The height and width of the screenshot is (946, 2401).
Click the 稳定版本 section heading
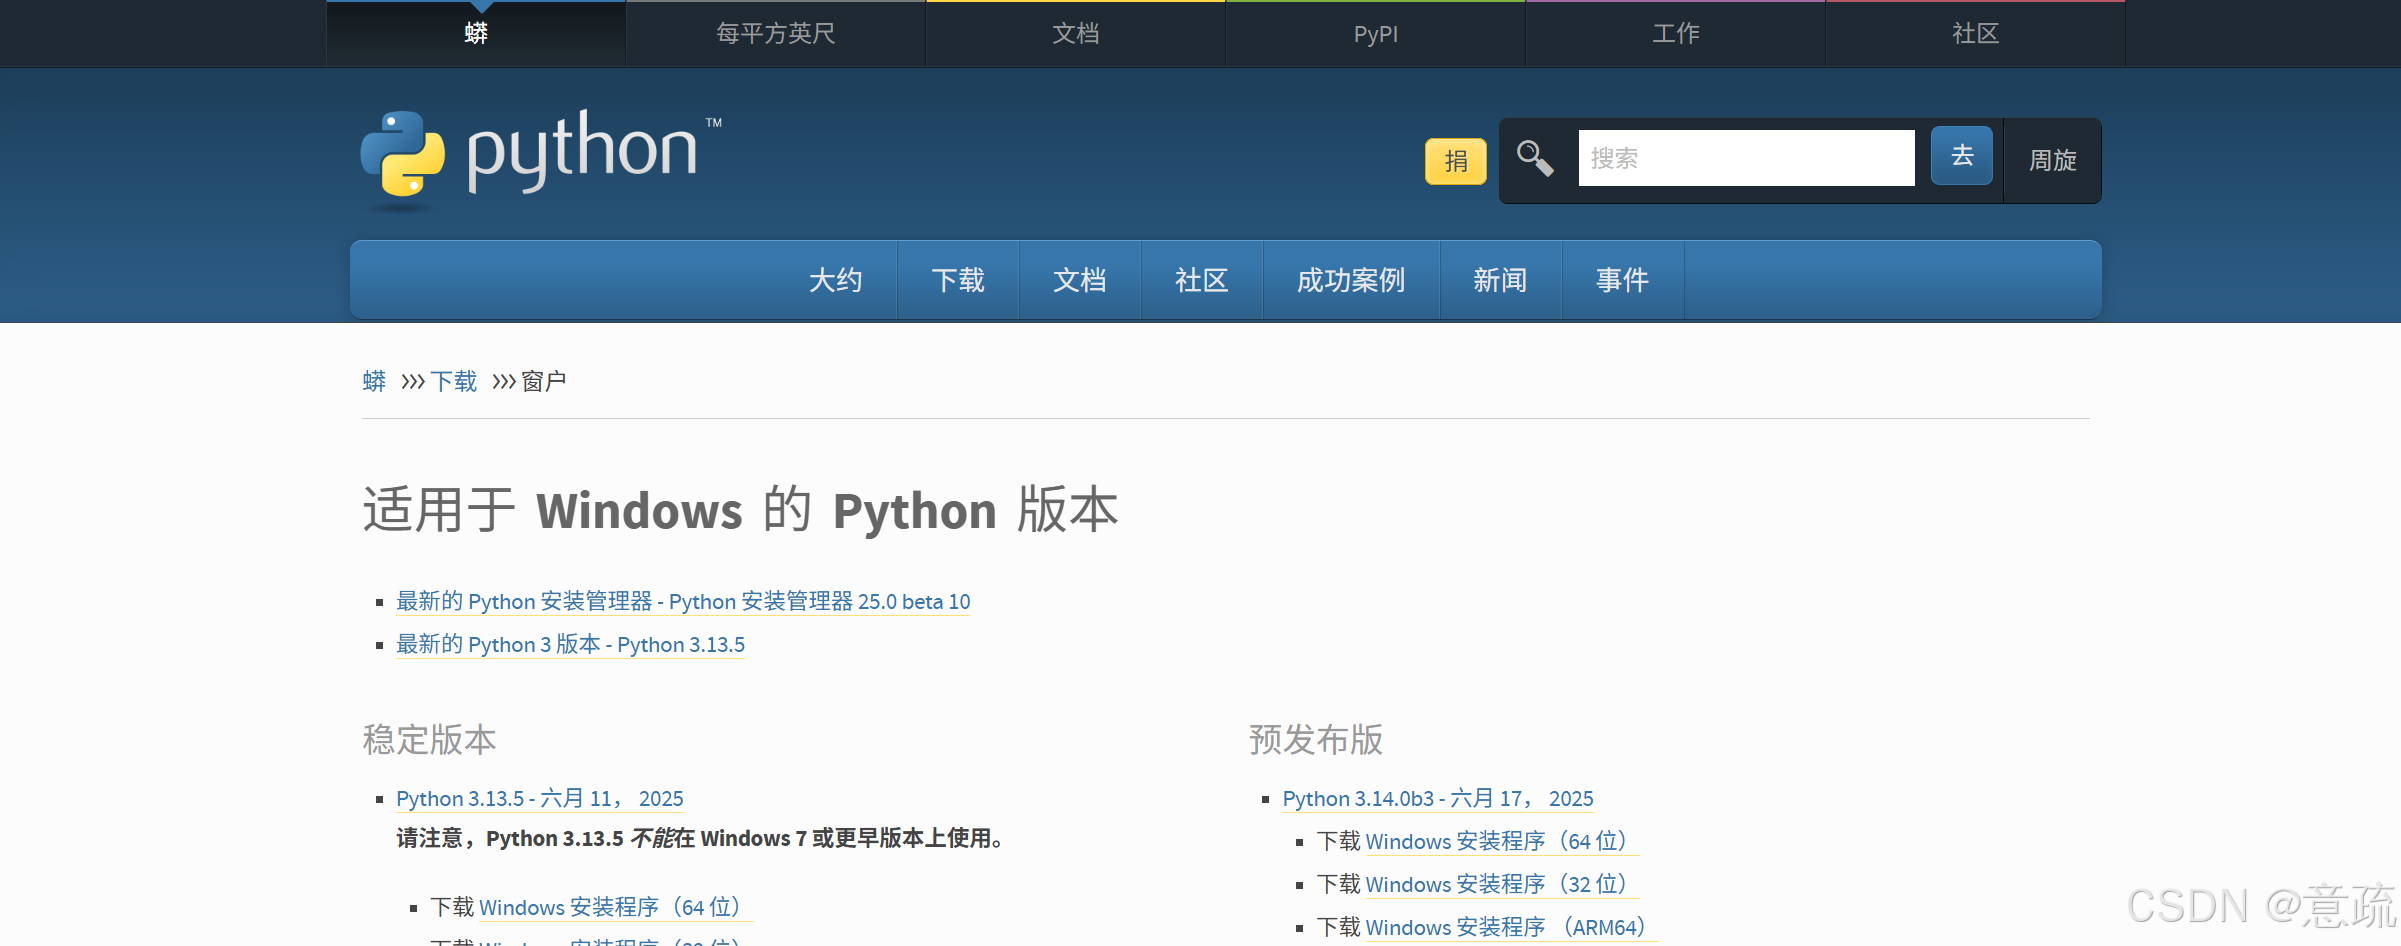tap(429, 740)
